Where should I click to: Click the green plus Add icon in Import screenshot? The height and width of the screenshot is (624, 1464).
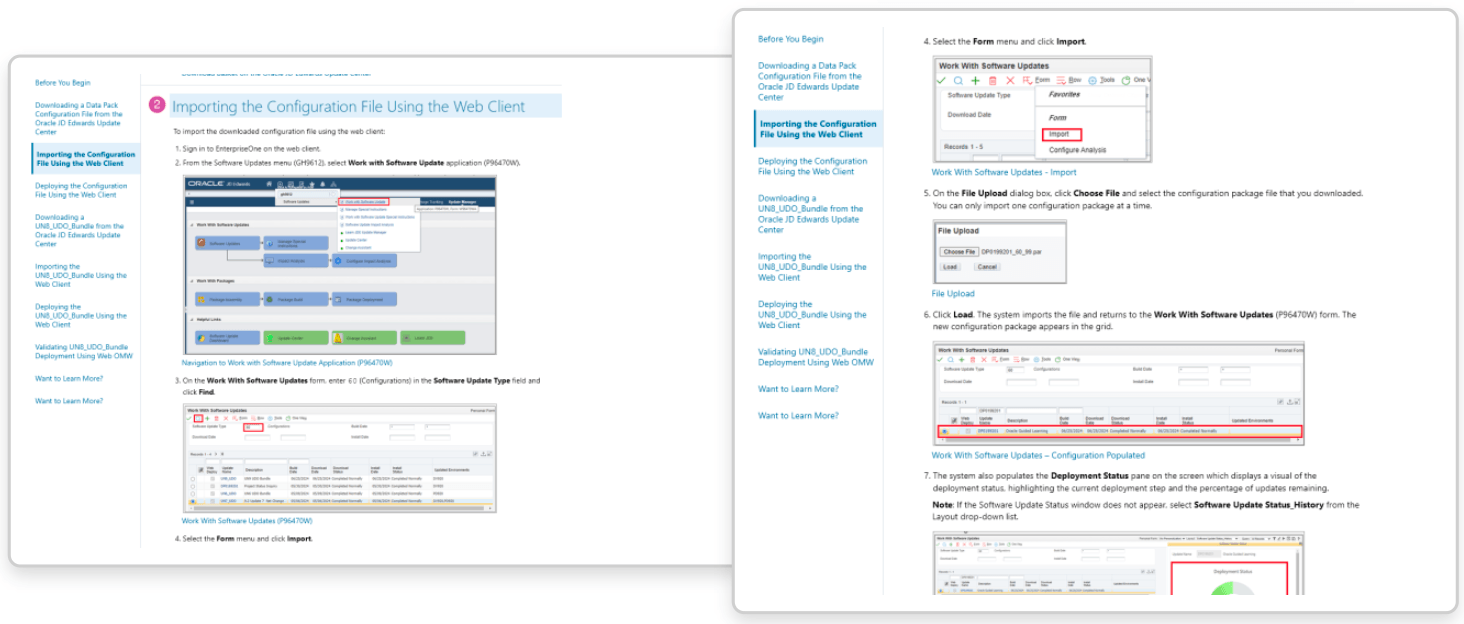coord(975,80)
